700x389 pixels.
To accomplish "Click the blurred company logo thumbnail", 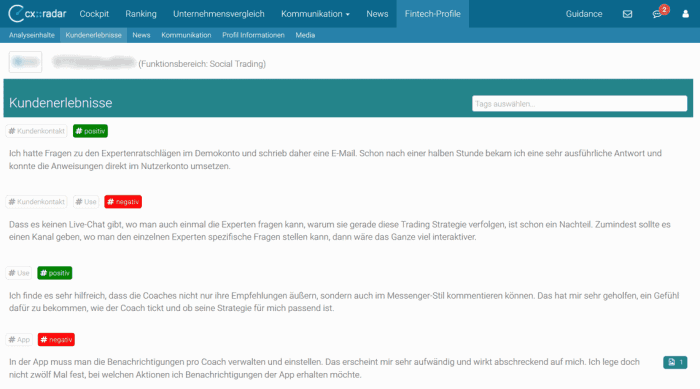I will (25, 62).
